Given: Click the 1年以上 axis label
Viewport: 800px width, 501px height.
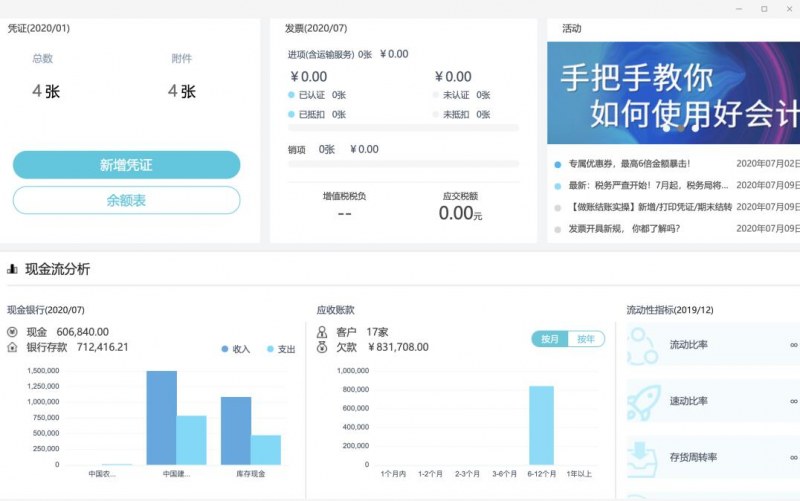Looking at the screenshot, I should pyautogui.click(x=579, y=474).
